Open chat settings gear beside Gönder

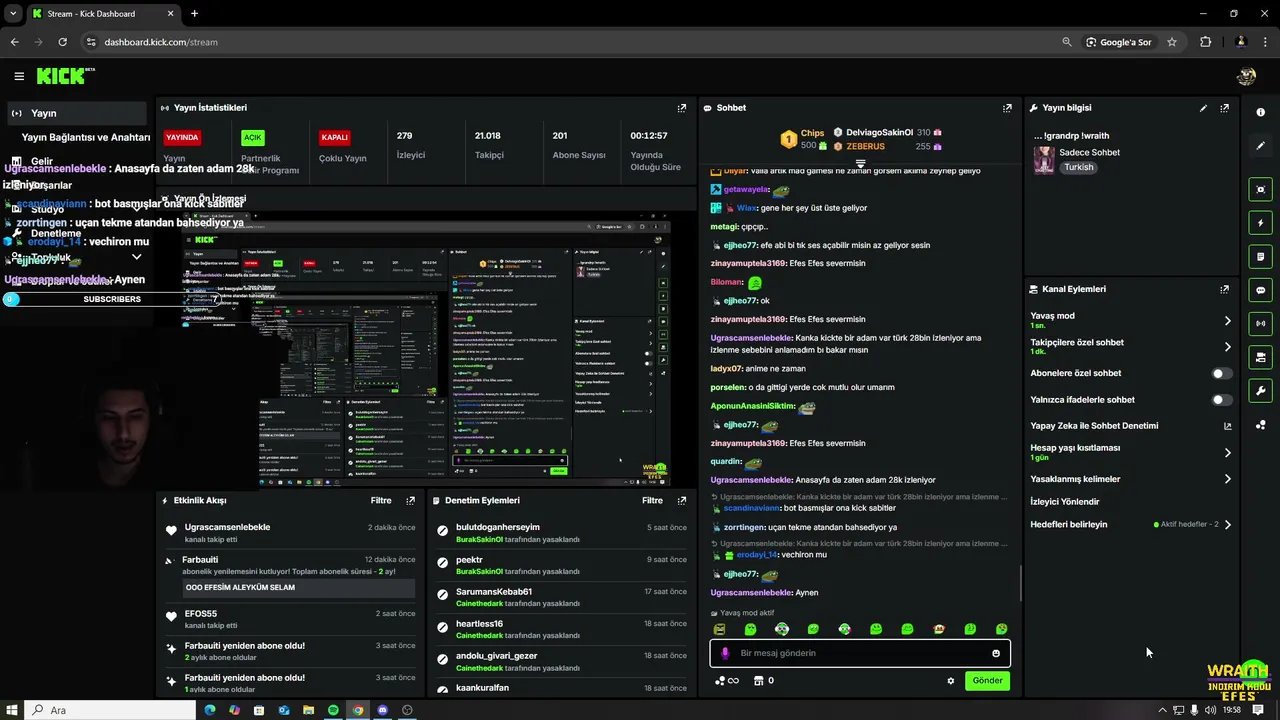(x=951, y=681)
